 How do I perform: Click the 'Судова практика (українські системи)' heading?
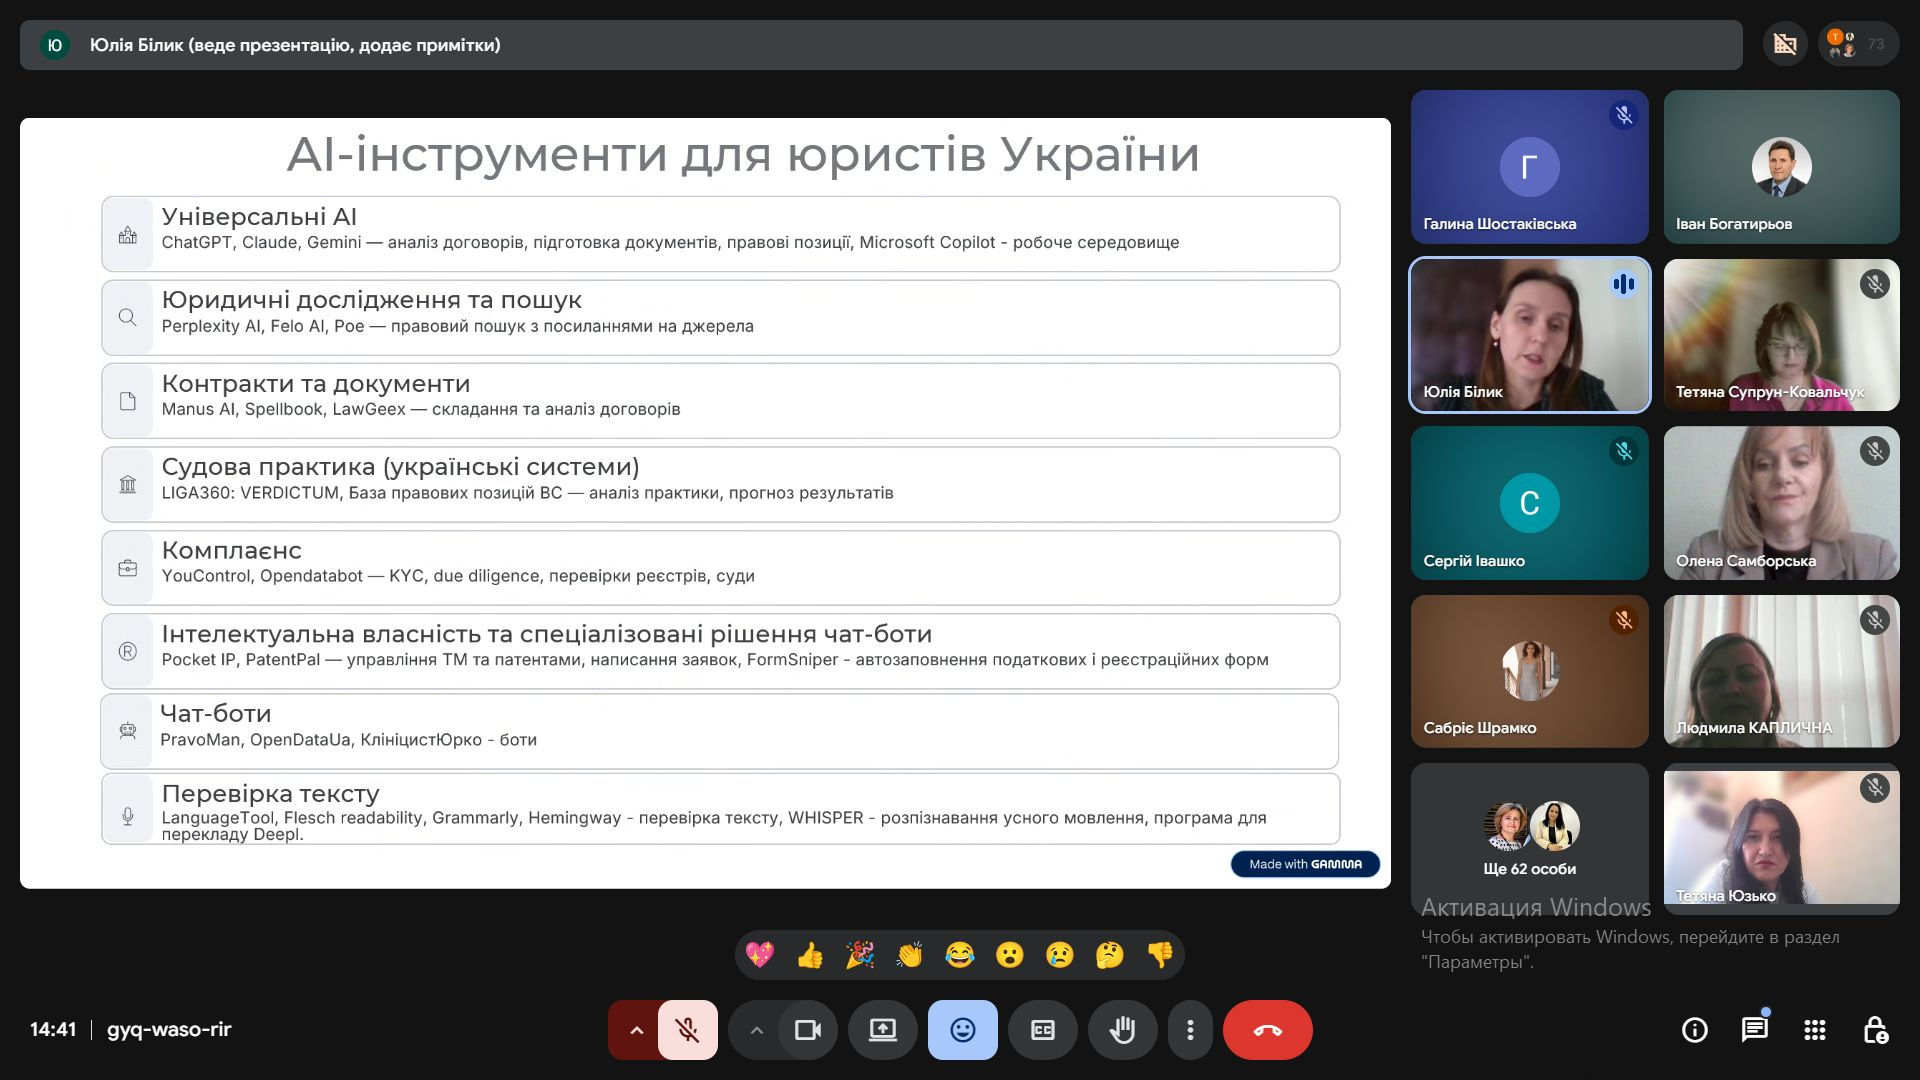400,467
